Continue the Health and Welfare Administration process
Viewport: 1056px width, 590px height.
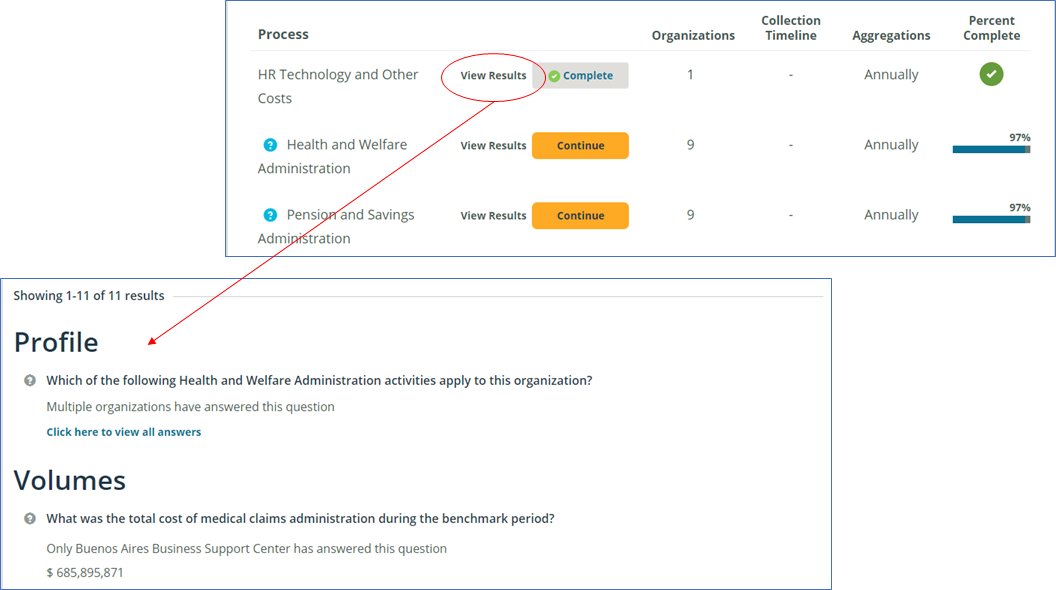tap(581, 145)
